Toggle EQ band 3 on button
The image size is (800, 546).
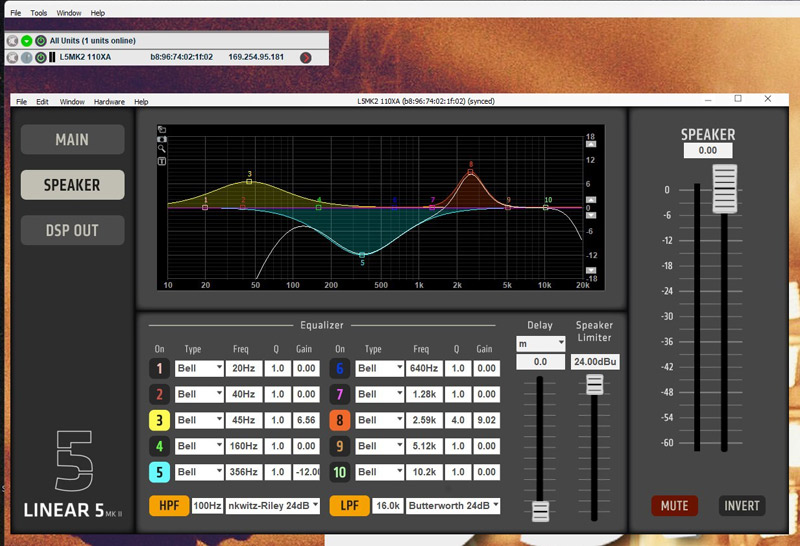click(x=160, y=420)
